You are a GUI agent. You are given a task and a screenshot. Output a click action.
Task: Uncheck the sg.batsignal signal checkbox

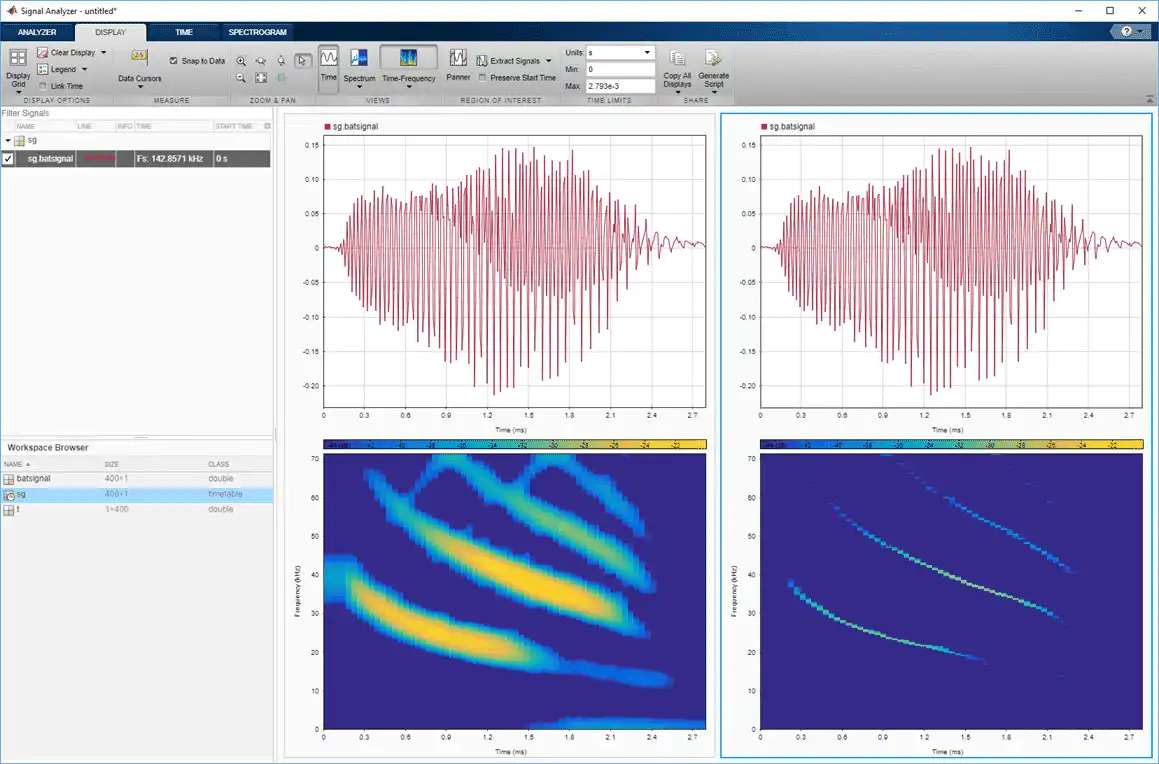(x=8, y=158)
